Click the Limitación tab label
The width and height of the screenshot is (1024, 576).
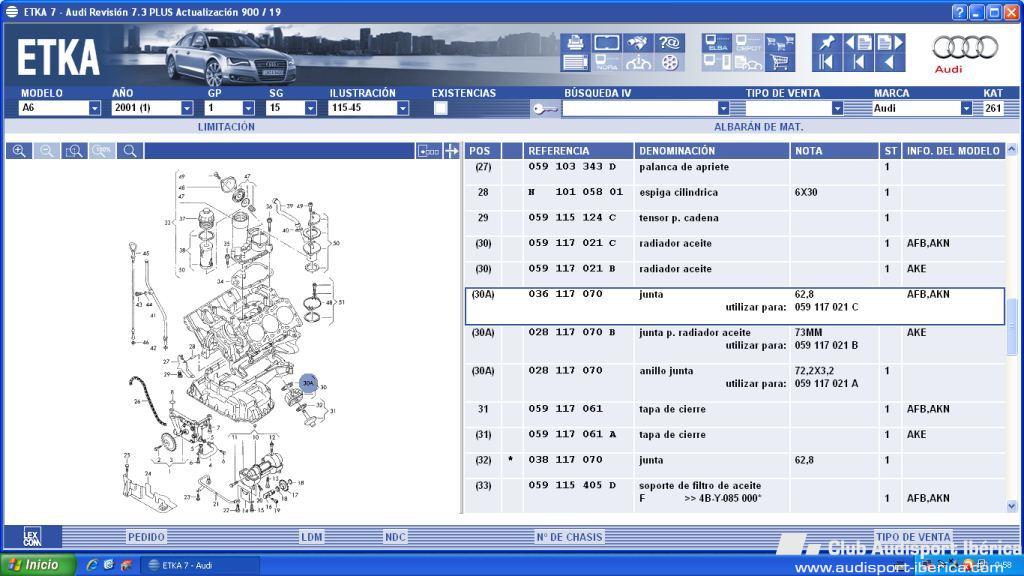pos(227,127)
